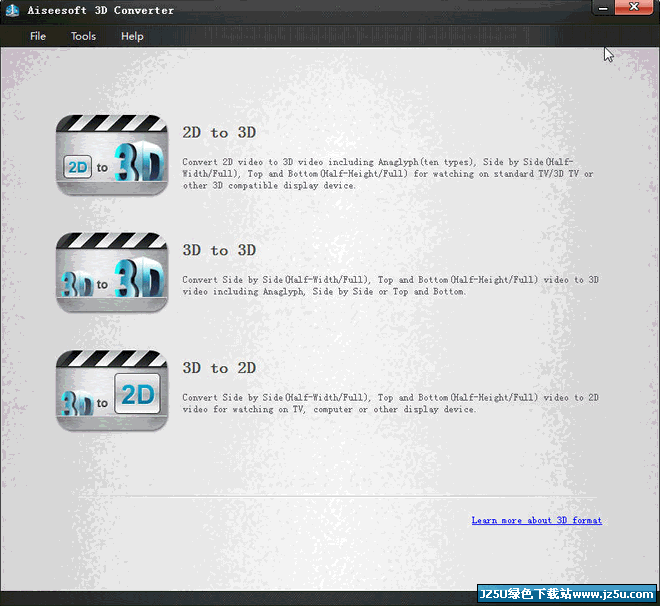Open the 2D to 3D clapperboard icon

(112, 155)
